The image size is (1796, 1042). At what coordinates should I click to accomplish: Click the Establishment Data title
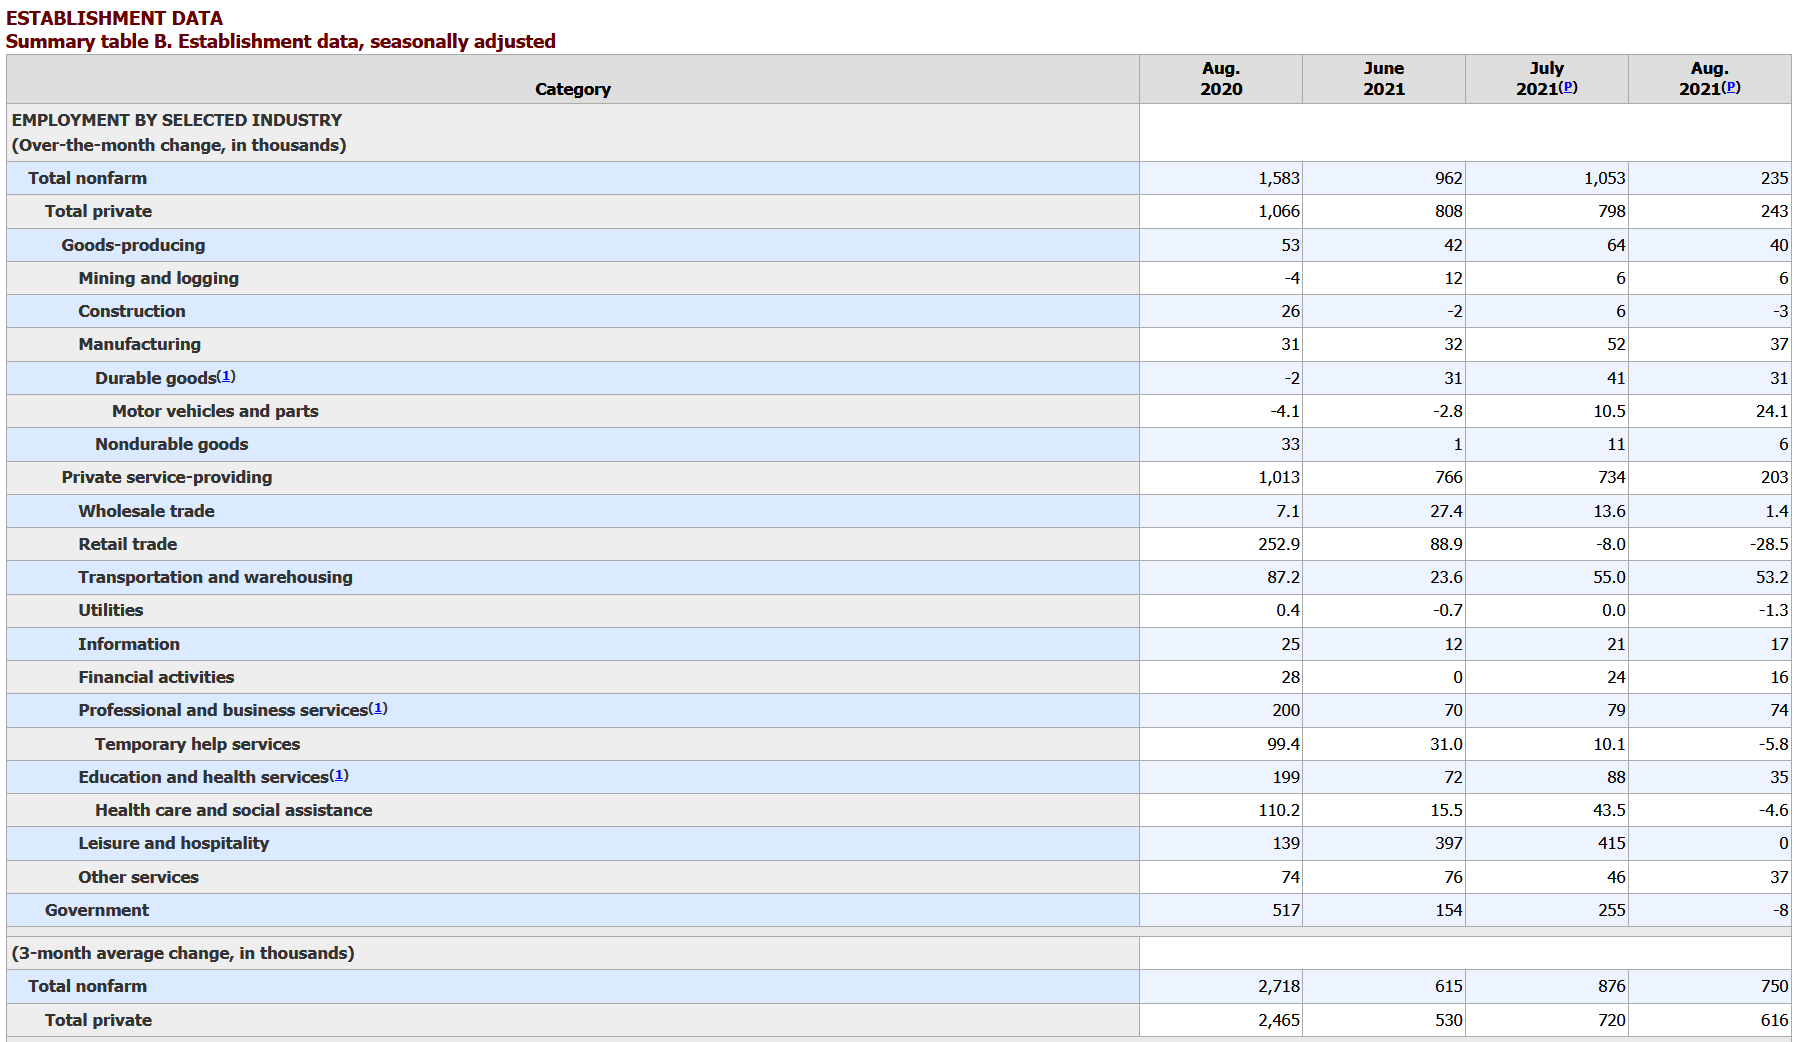(x=114, y=18)
